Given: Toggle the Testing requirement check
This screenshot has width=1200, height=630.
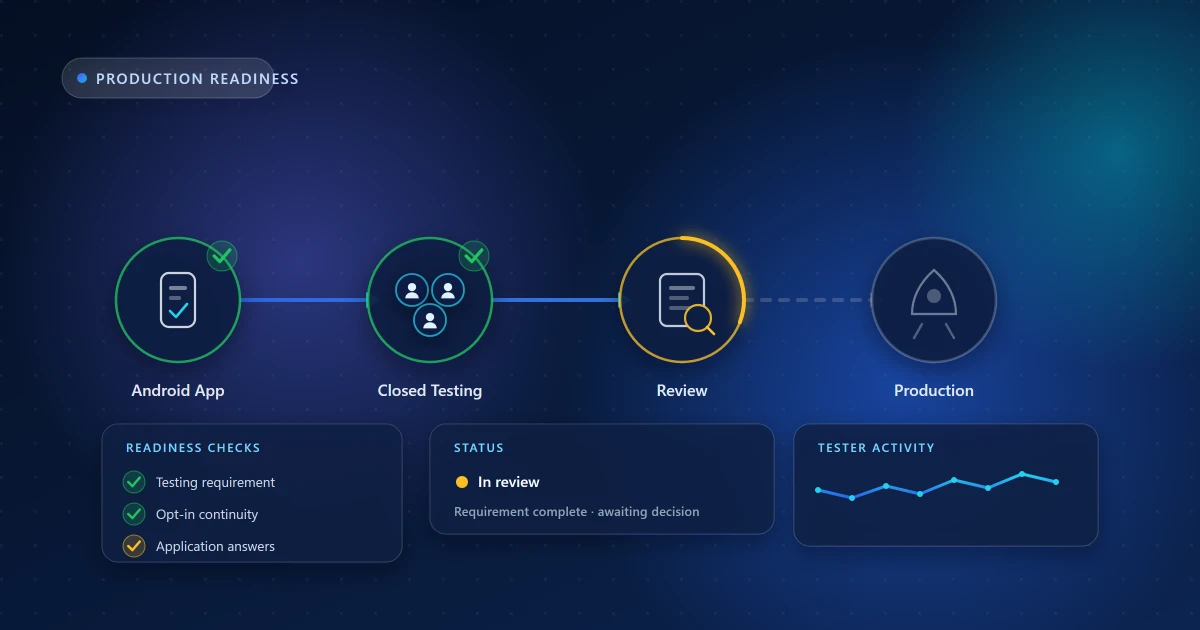Looking at the screenshot, I should click(x=134, y=482).
